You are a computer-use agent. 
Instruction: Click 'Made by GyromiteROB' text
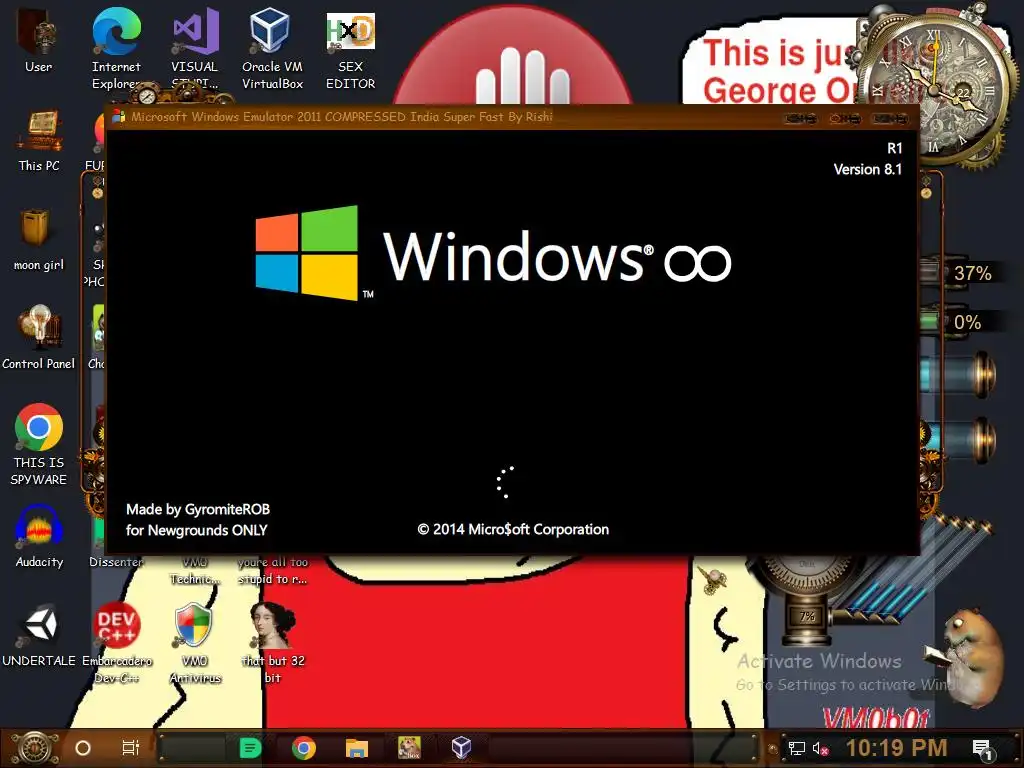[198, 509]
